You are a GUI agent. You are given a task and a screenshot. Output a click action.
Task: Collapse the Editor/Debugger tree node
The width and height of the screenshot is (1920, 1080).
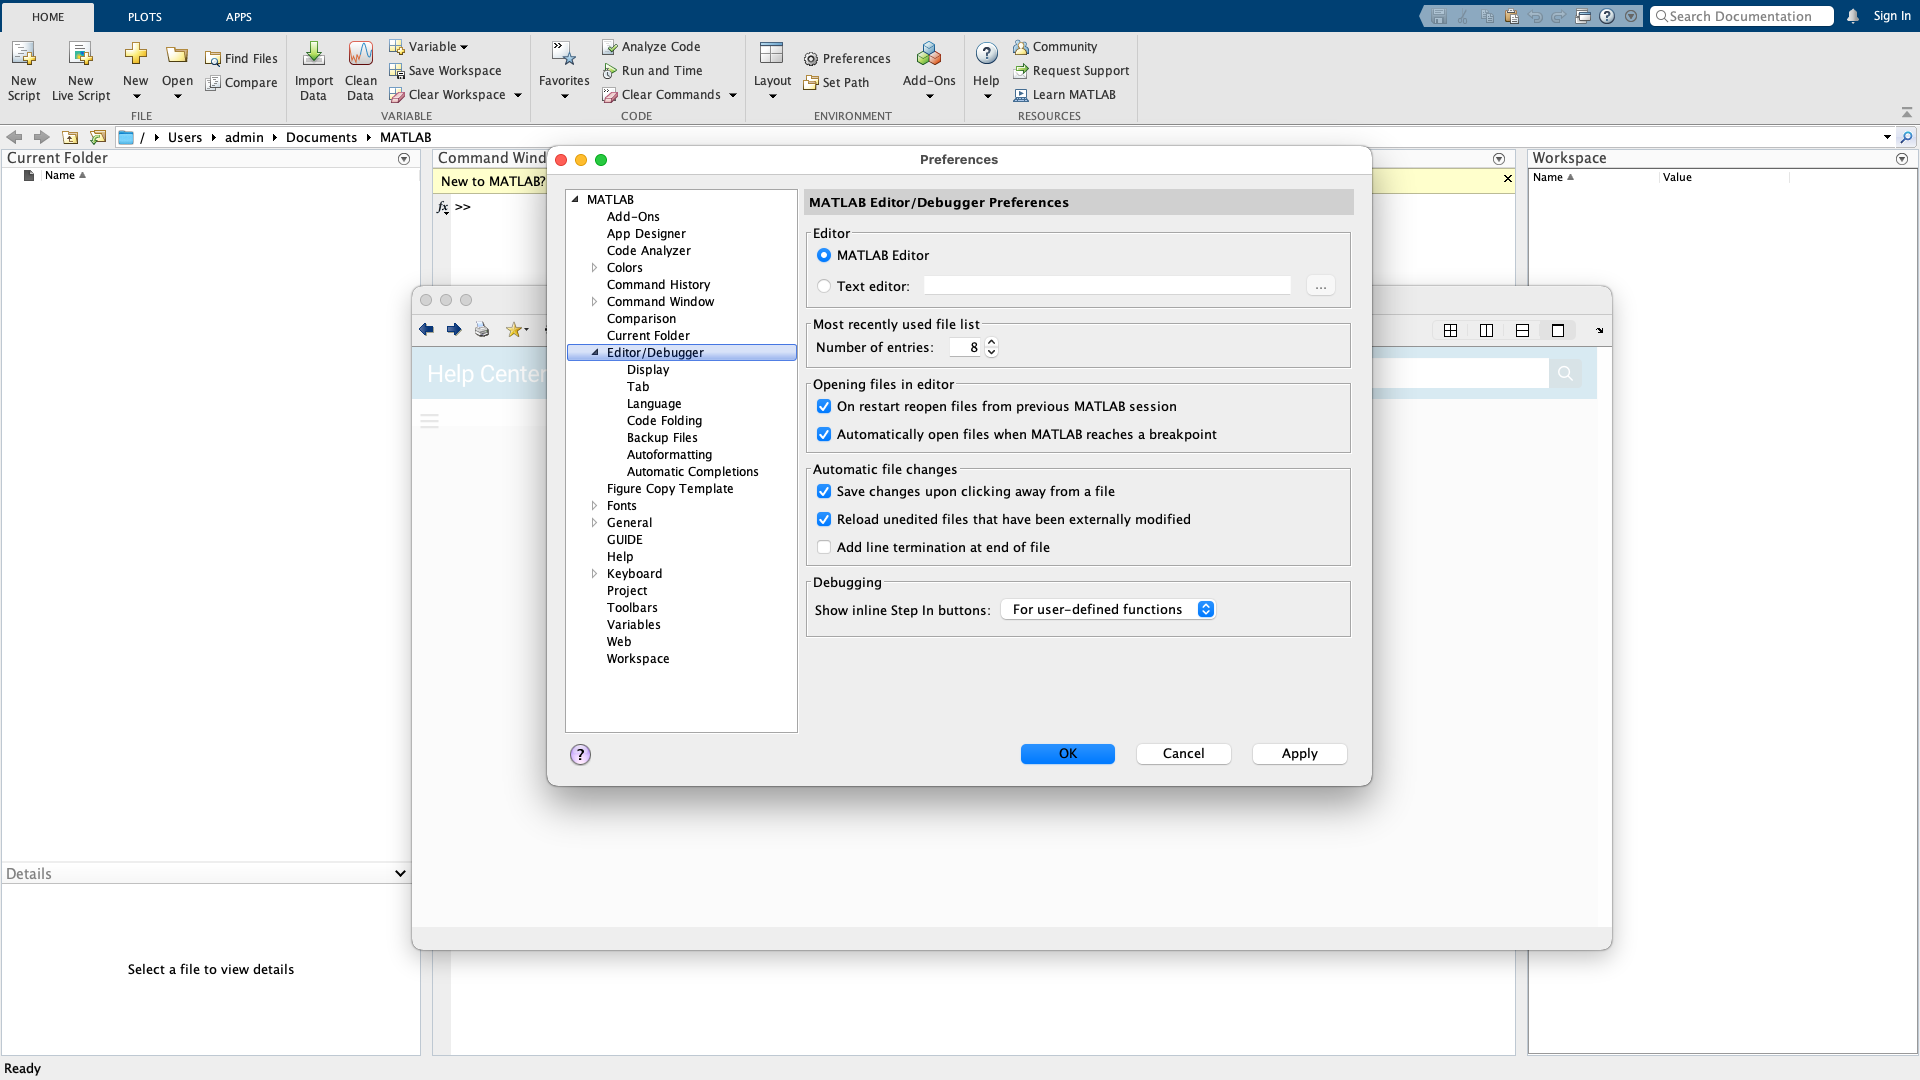click(595, 352)
